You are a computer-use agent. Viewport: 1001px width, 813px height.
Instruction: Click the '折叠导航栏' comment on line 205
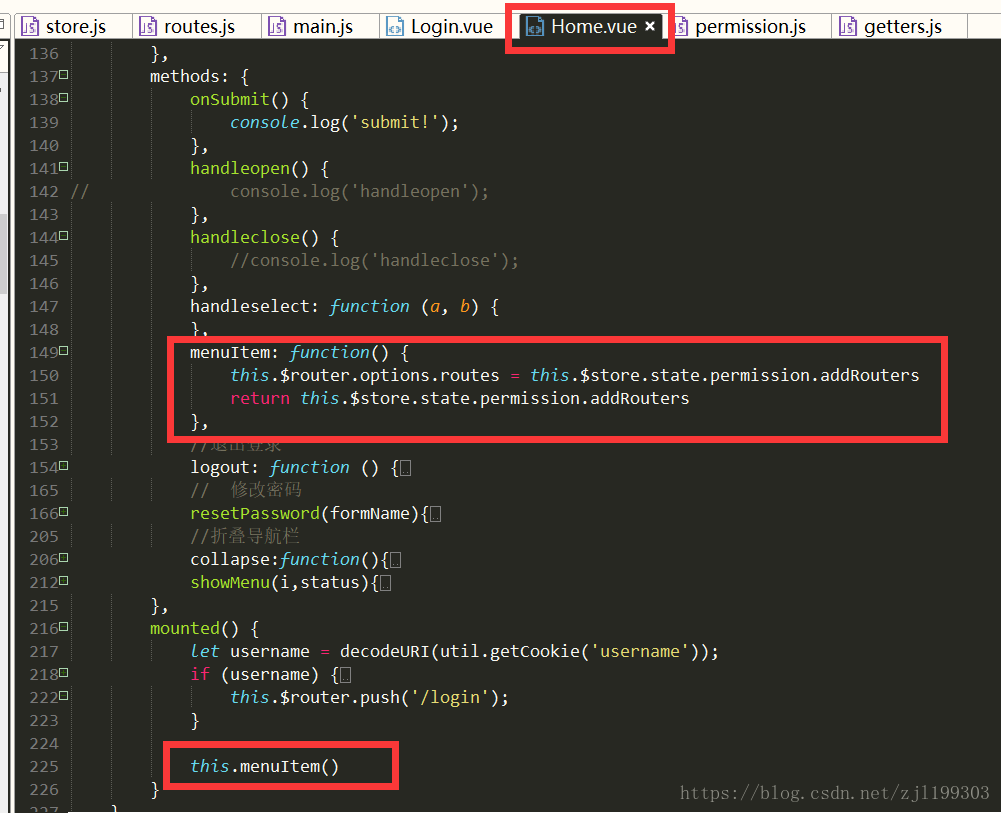coord(255,536)
